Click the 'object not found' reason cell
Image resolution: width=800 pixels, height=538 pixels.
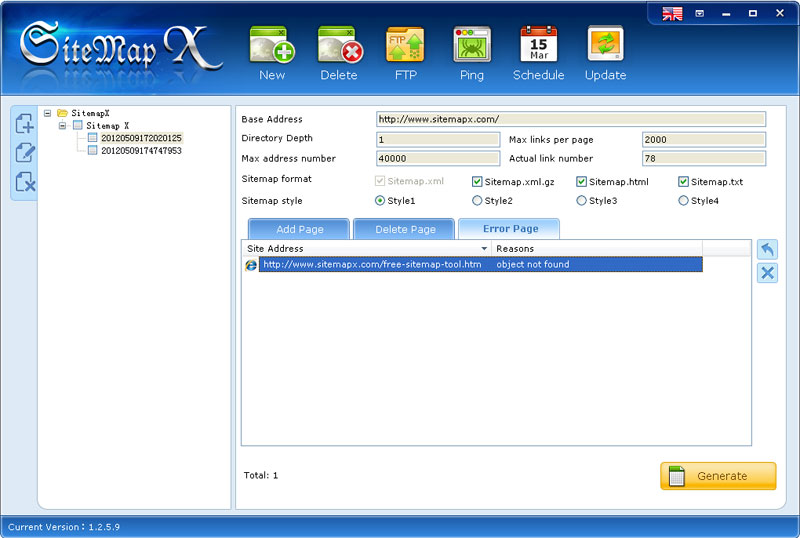[x=533, y=264]
